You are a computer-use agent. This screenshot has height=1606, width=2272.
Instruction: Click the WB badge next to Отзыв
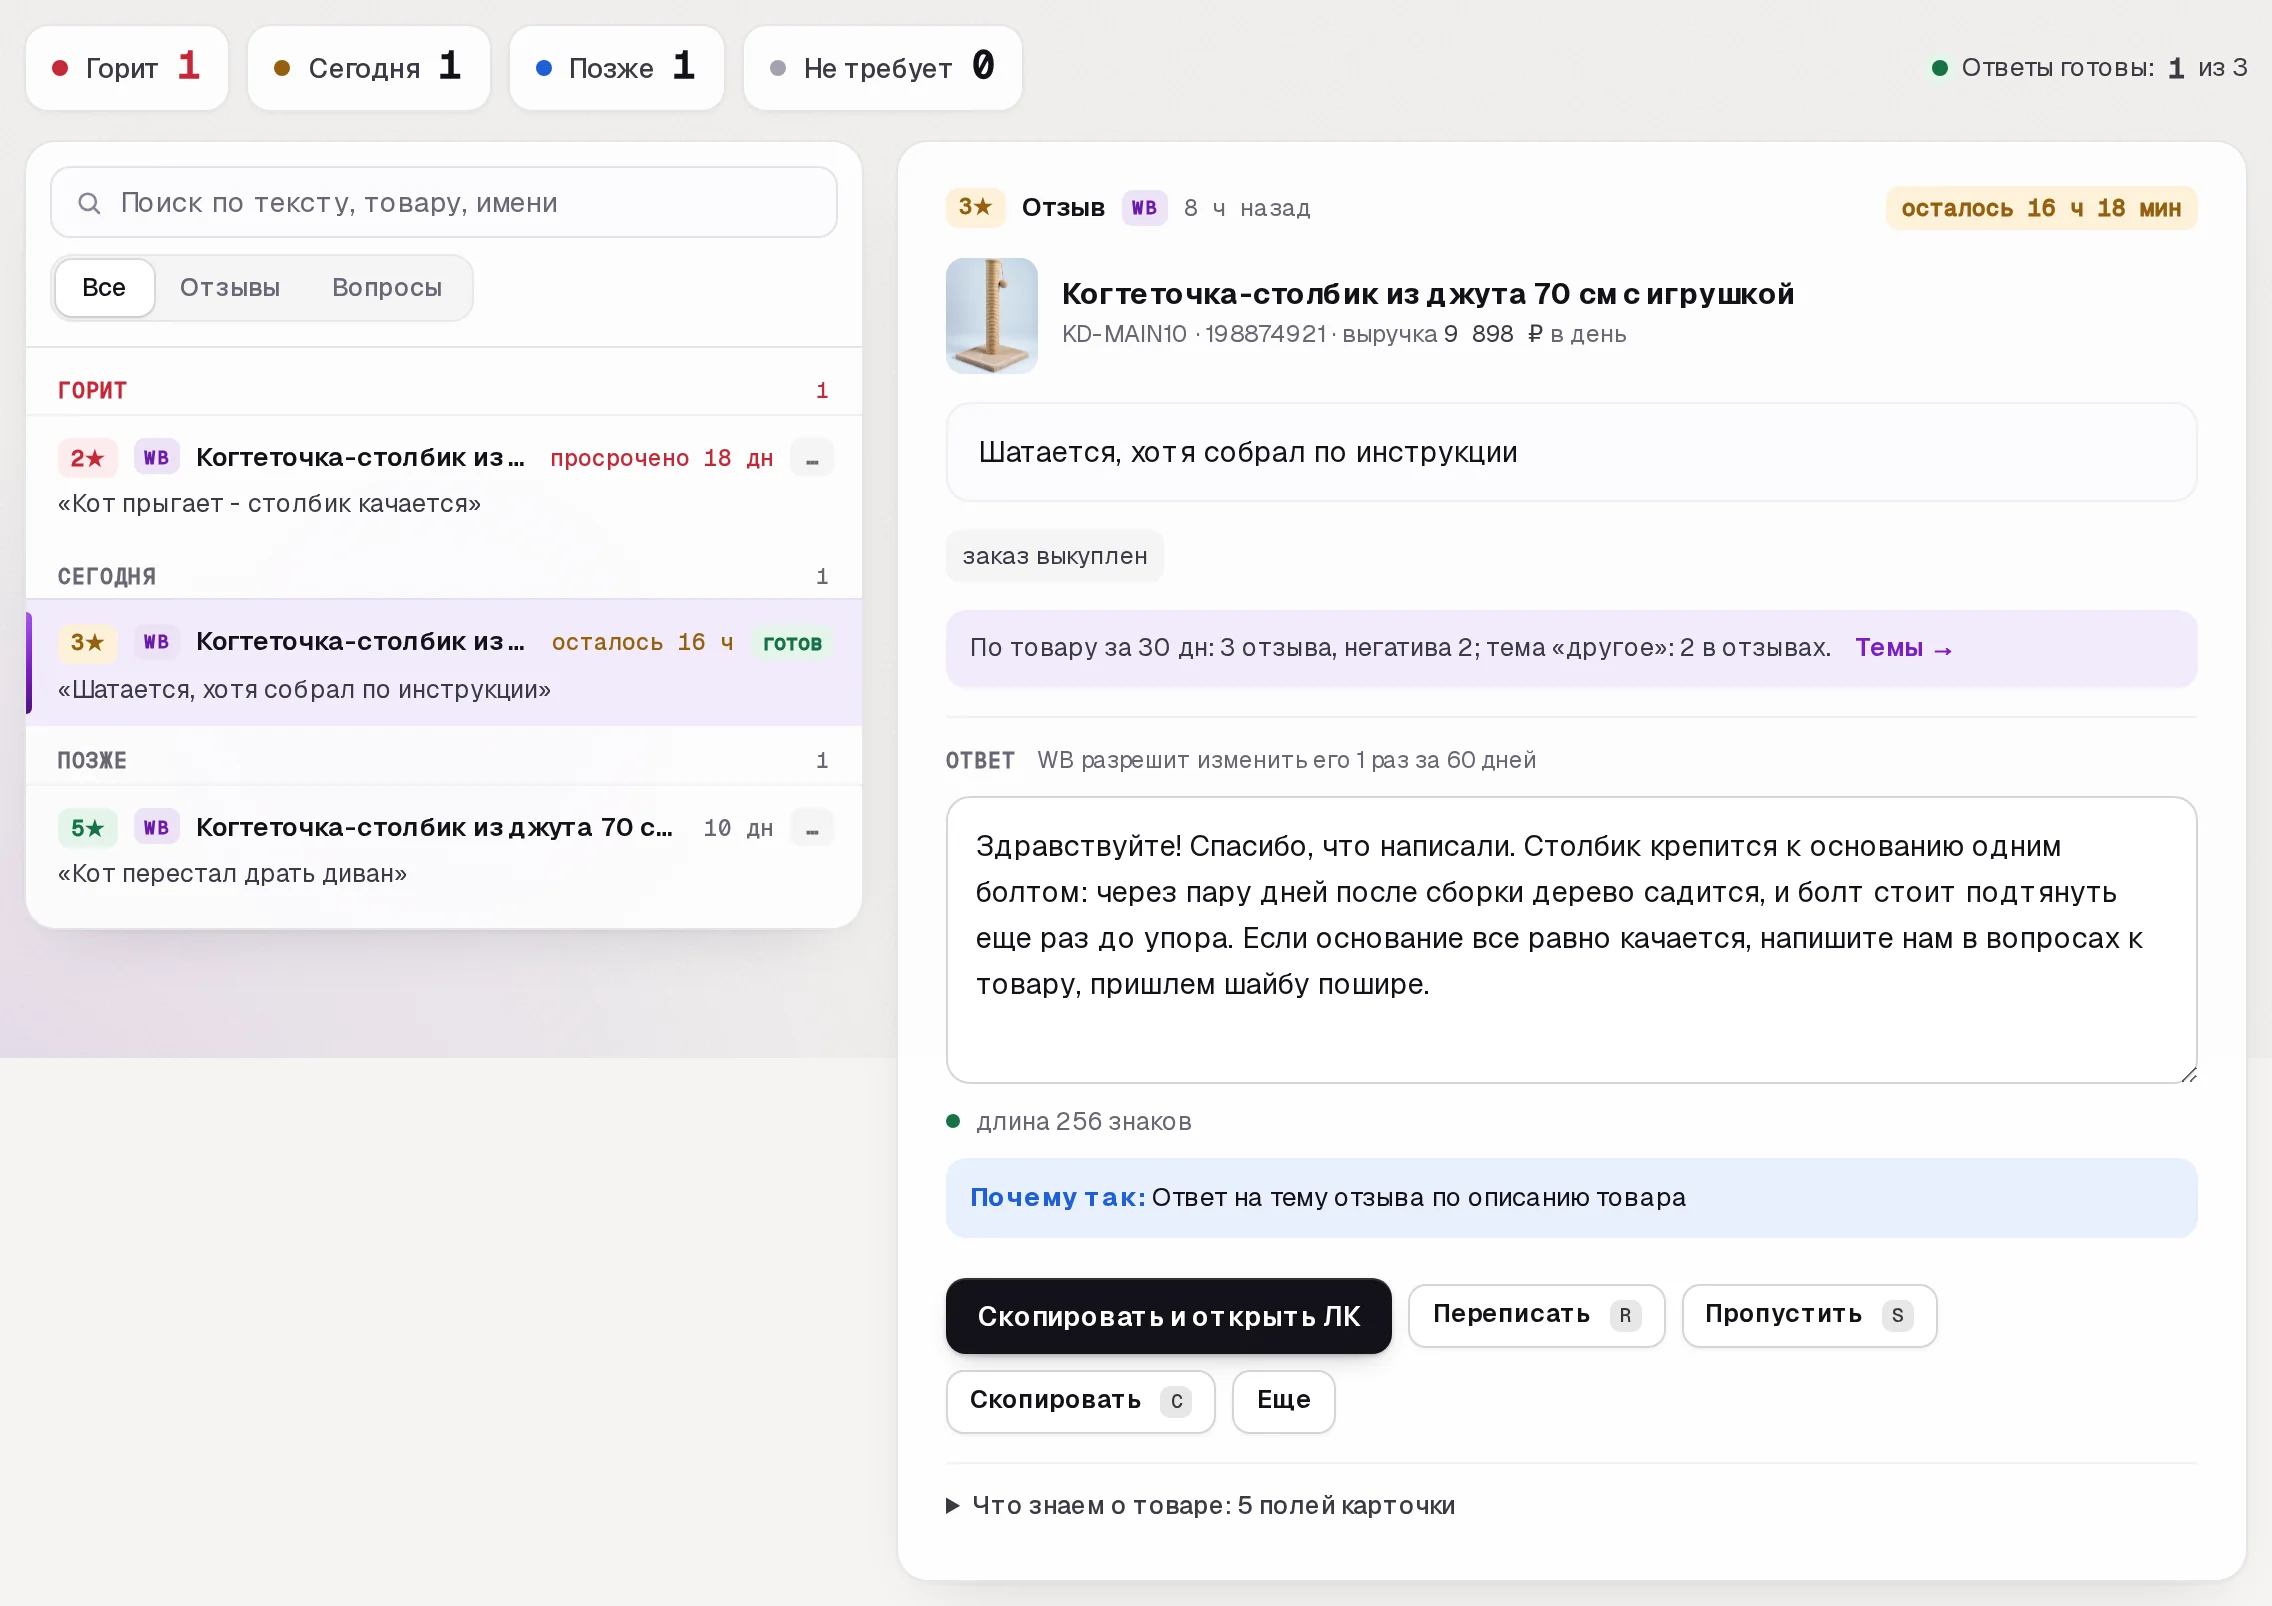pos(1144,208)
